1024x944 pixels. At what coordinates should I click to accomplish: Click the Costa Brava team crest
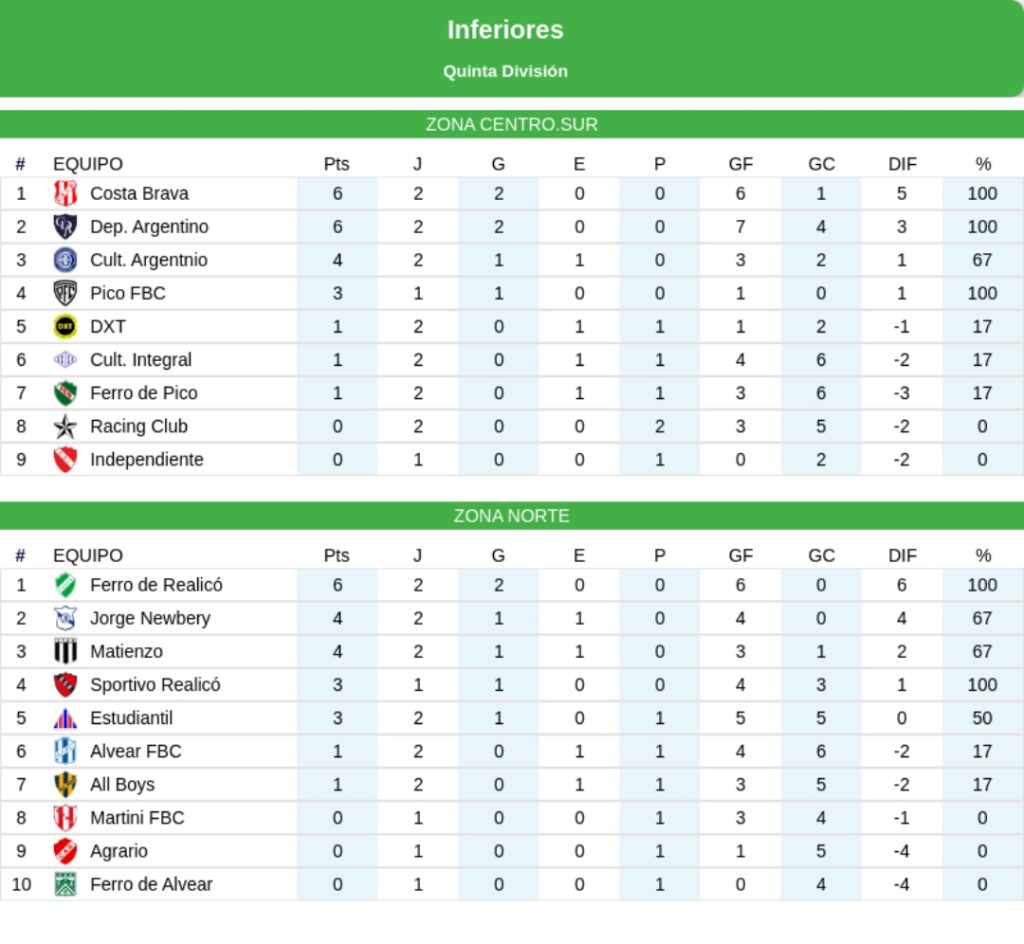pyautogui.click(x=65, y=194)
